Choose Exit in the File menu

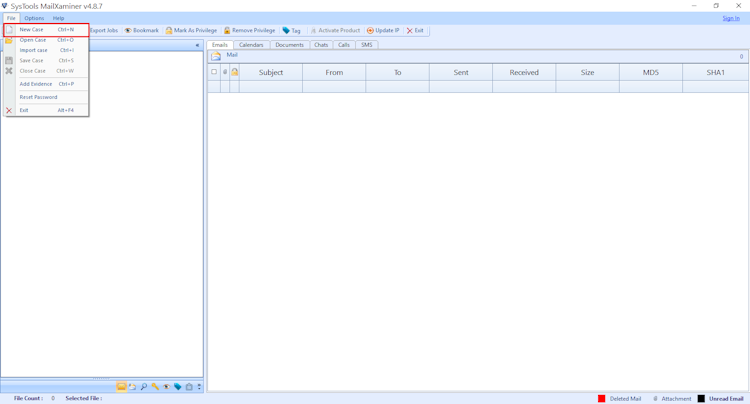pyautogui.click(x=46, y=110)
